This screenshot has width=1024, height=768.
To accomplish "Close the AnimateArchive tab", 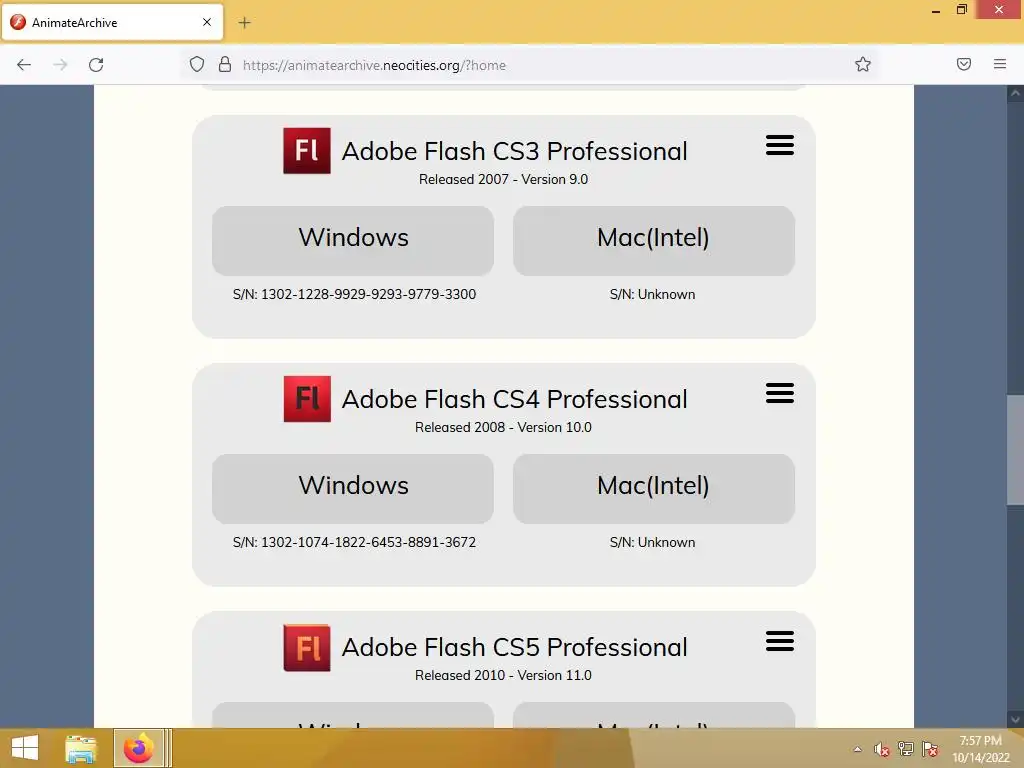I will coord(207,22).
